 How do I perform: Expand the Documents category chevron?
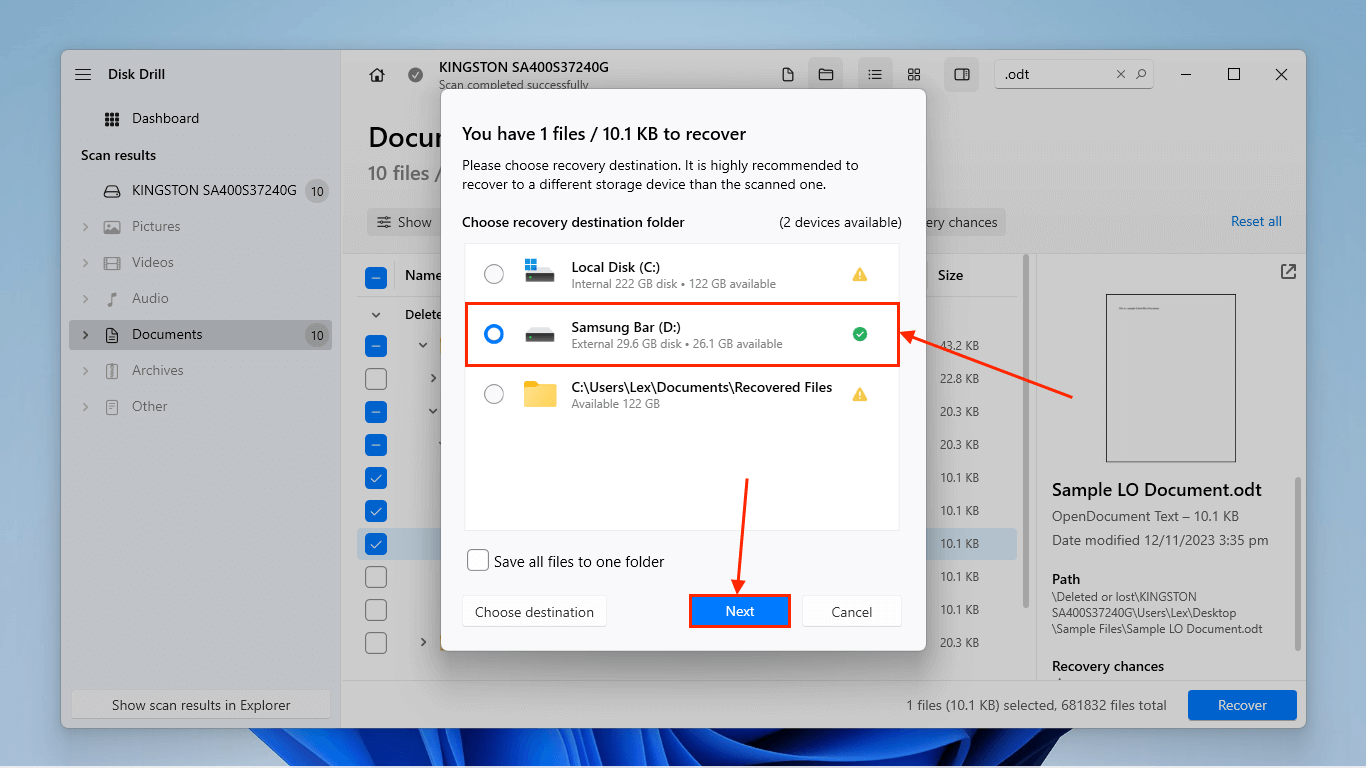(85, 335)
